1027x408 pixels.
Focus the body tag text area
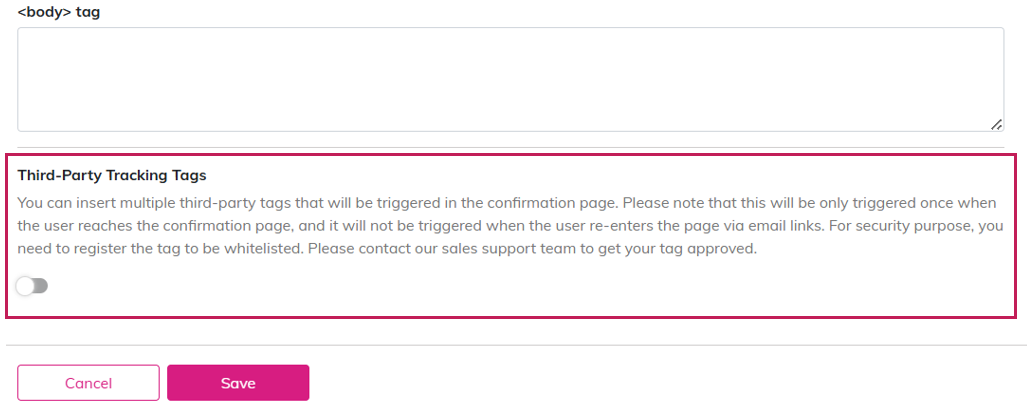tap(510, 79)
